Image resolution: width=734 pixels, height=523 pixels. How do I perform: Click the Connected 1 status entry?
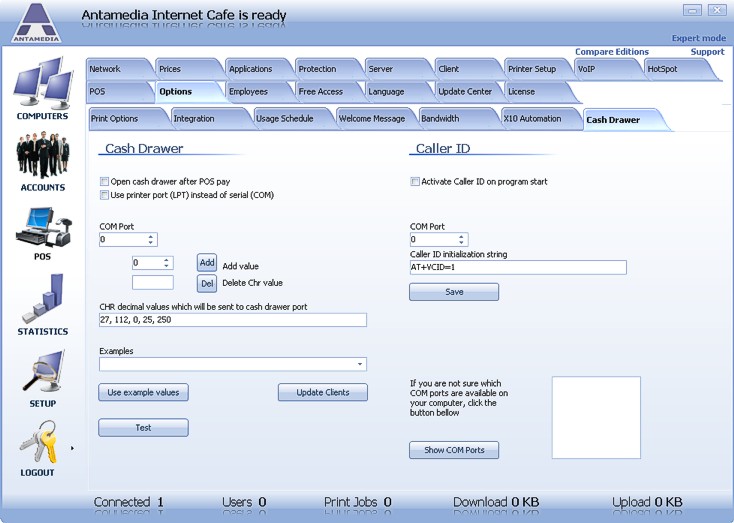pyautogui.click(x=129, y=502)
